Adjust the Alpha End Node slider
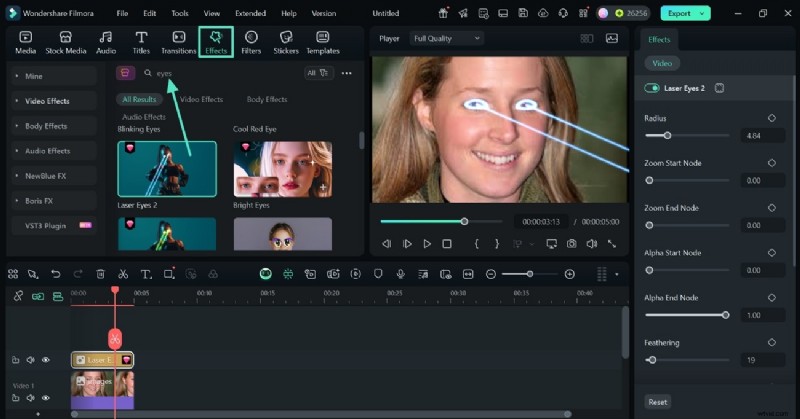Screen dimensions: 800x419 coord(687,315)
